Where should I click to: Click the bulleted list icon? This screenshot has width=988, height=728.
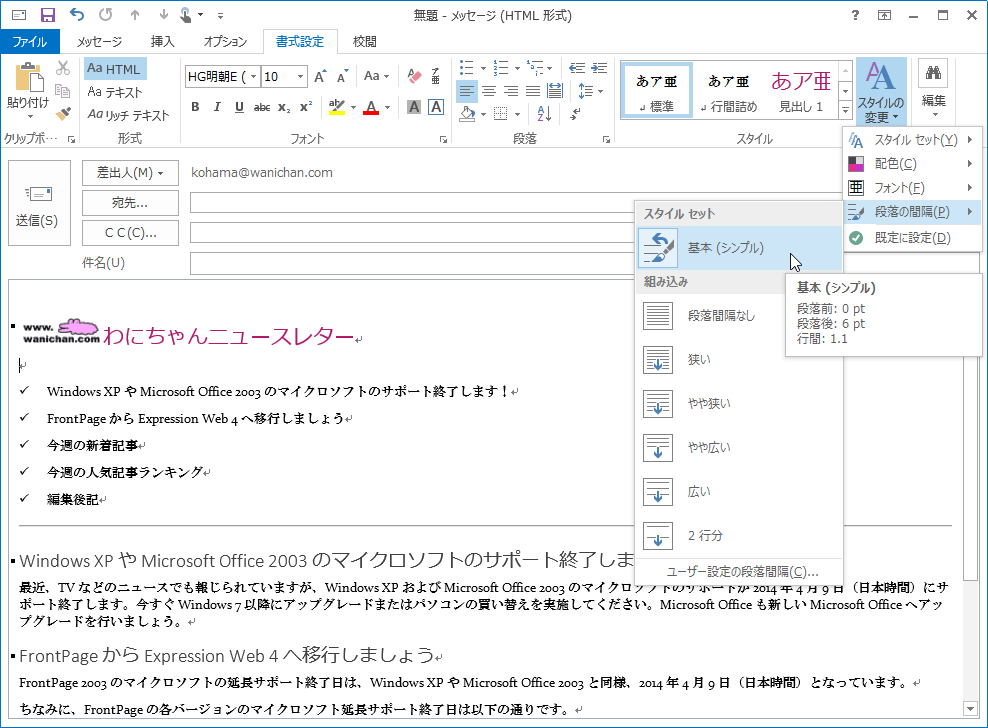466,67
